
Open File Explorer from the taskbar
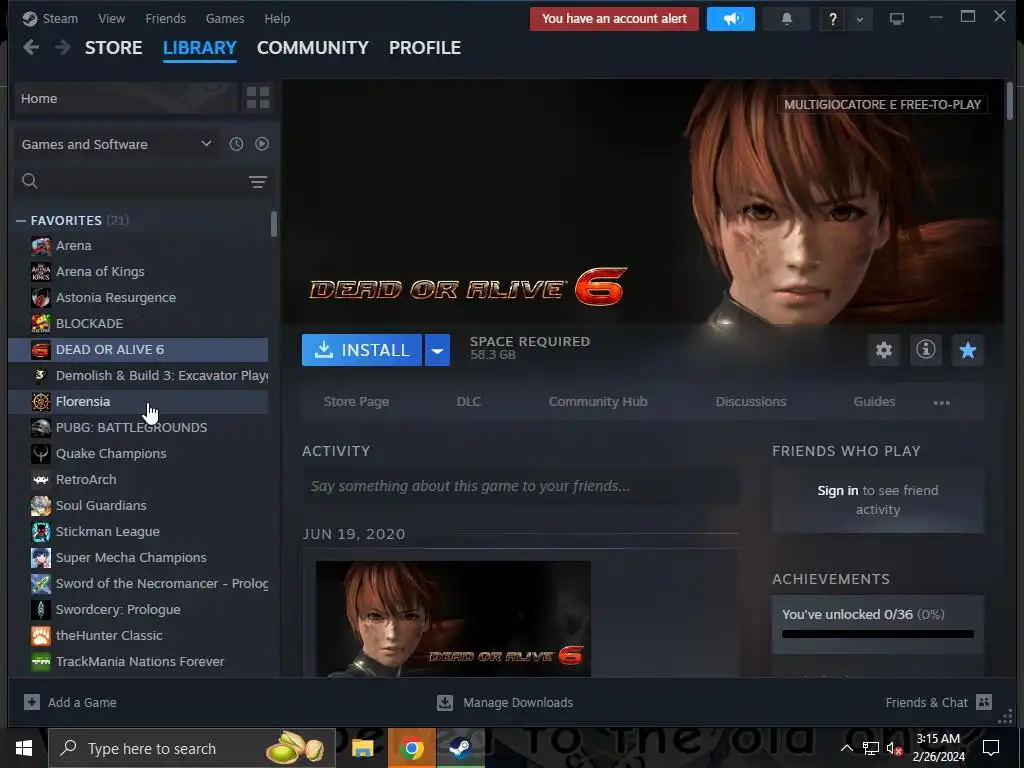click(362, 748)
